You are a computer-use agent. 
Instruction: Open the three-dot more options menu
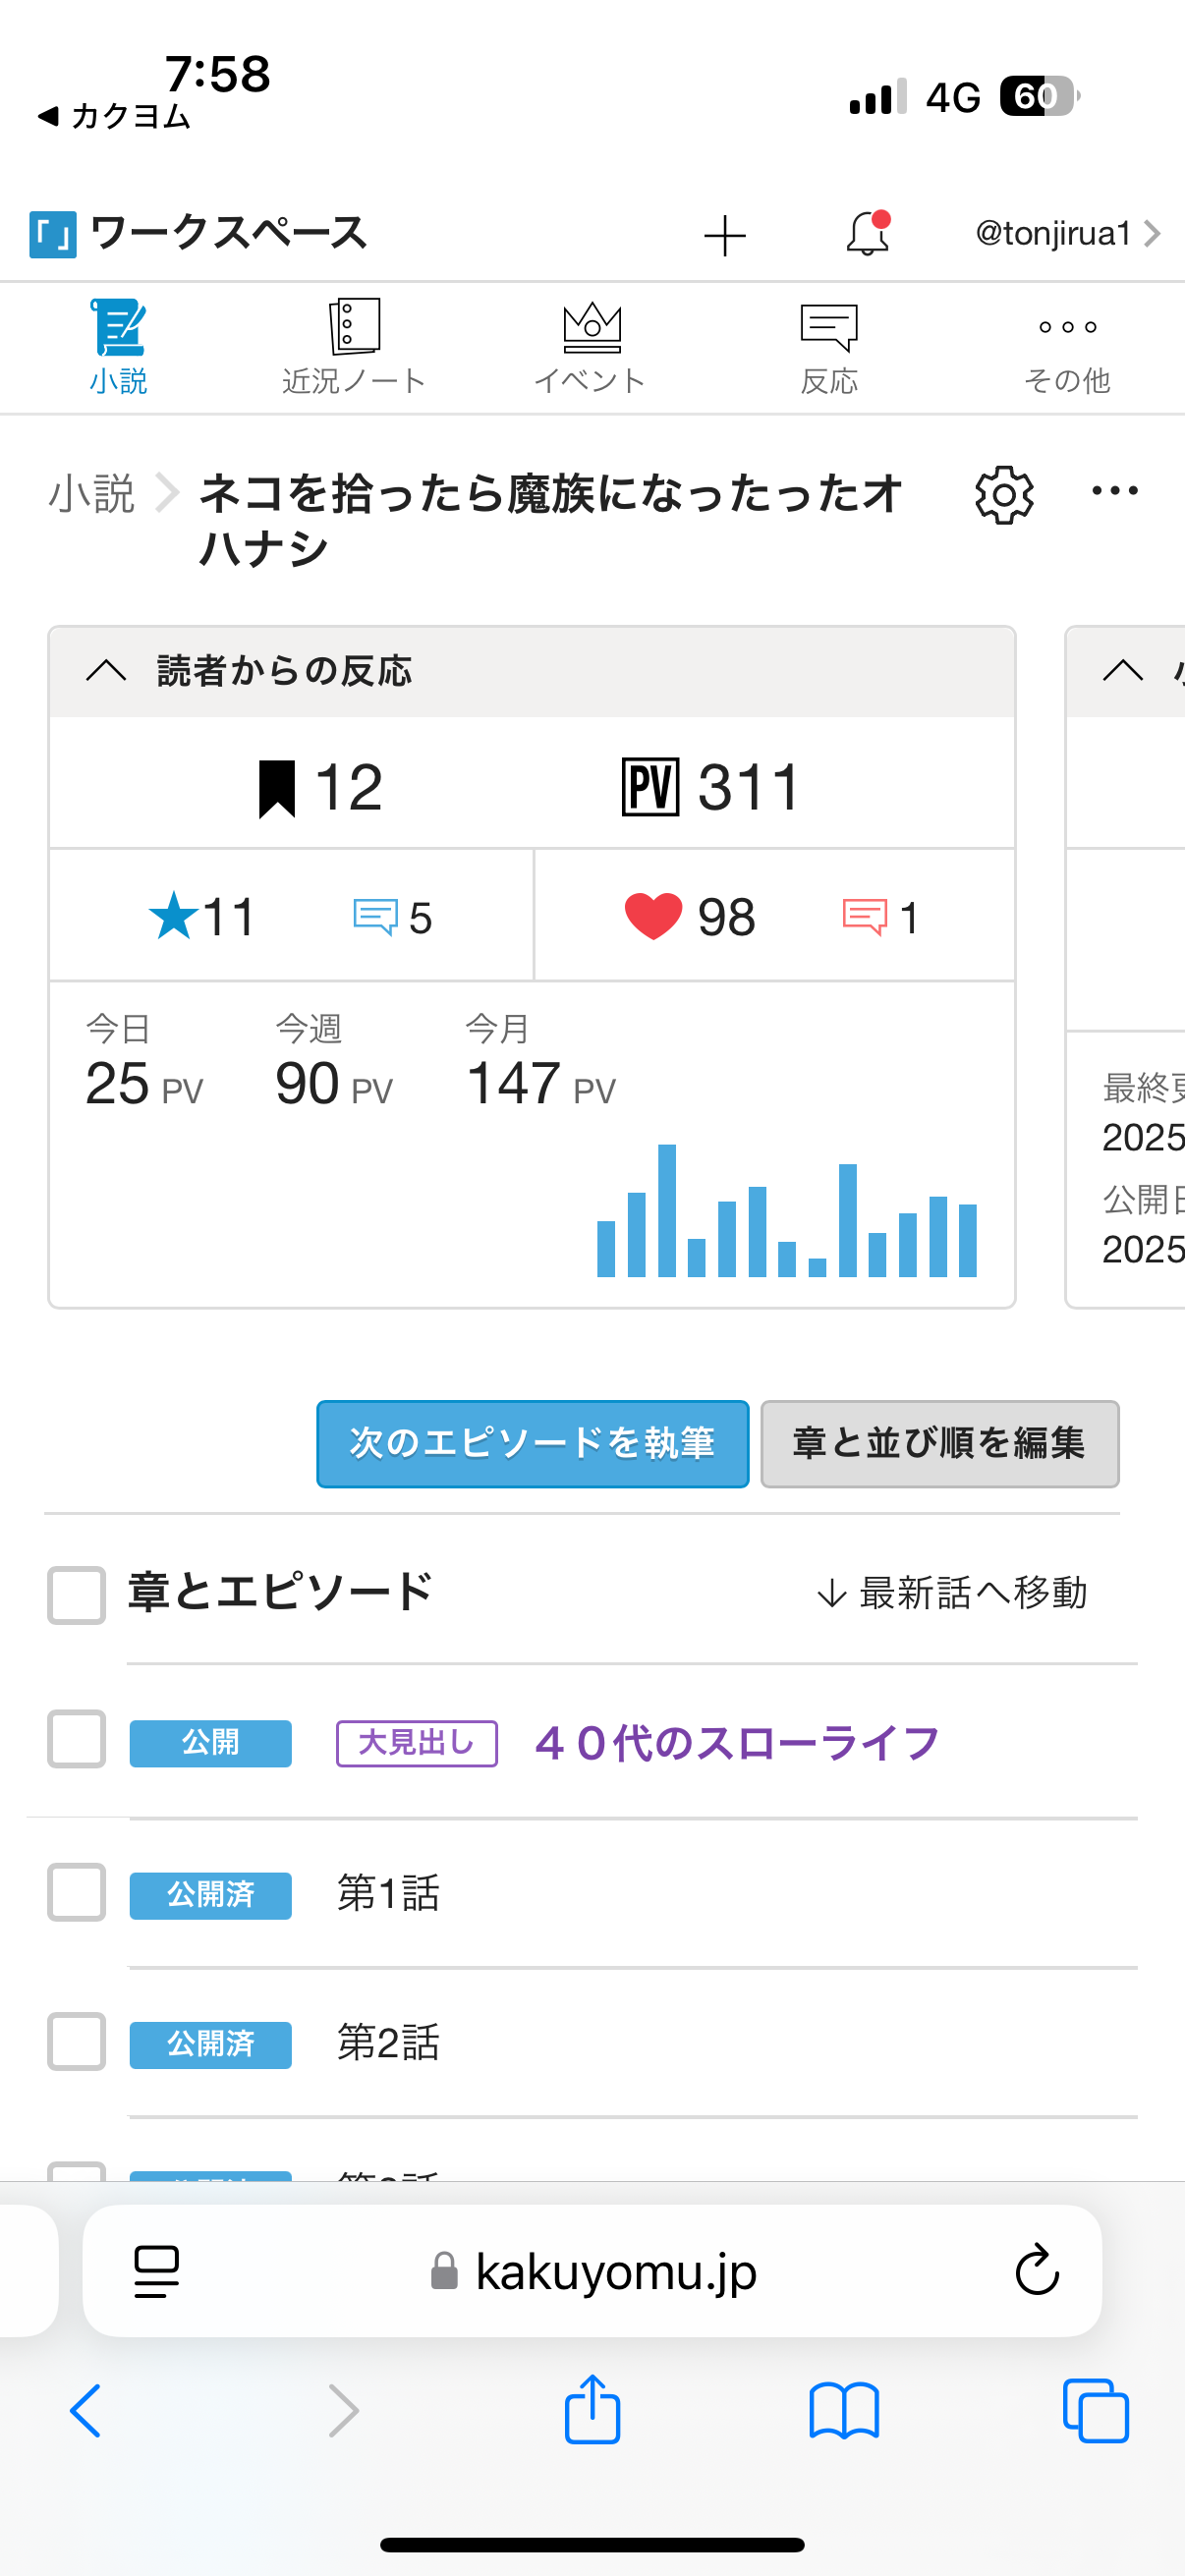1114,491
